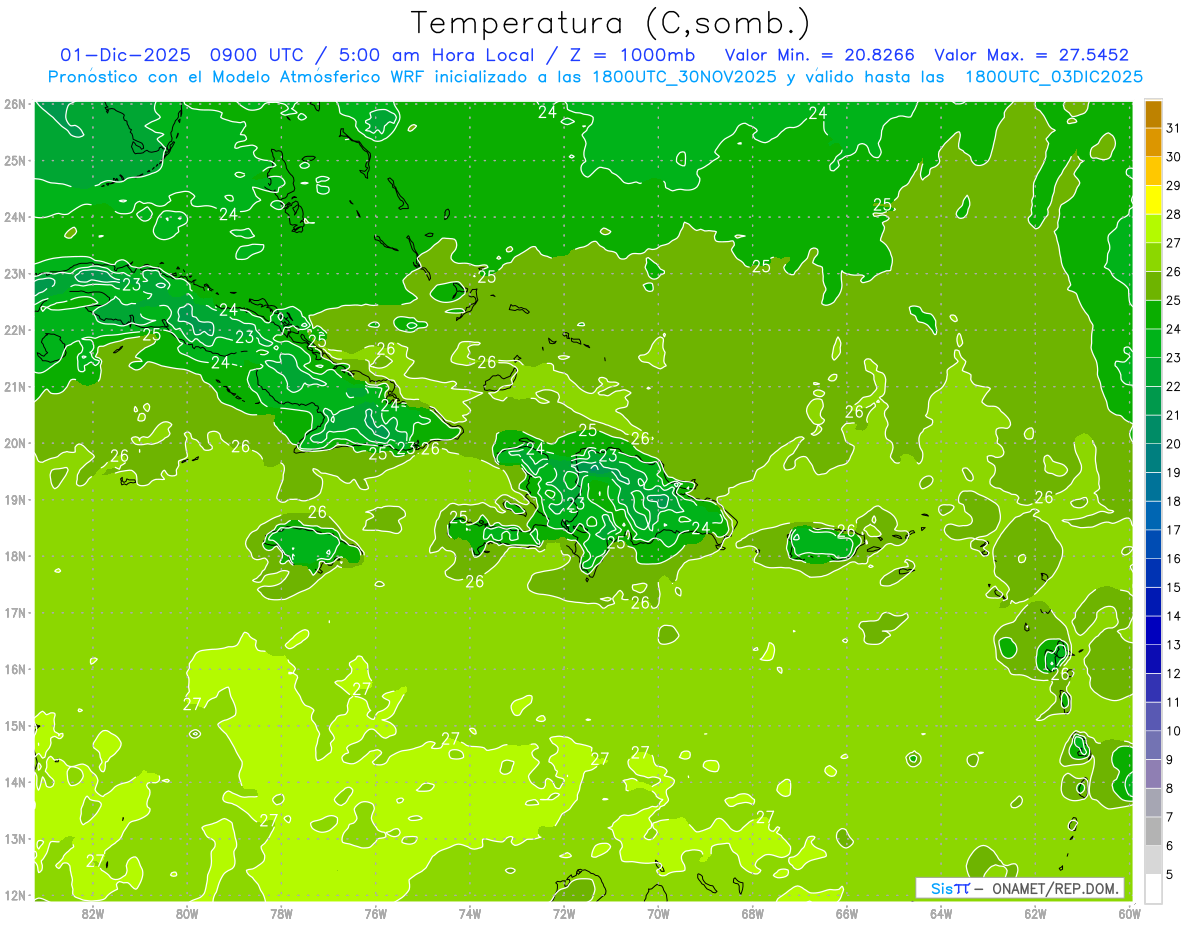Click the 24N latitude axis label

click(14, 217)
